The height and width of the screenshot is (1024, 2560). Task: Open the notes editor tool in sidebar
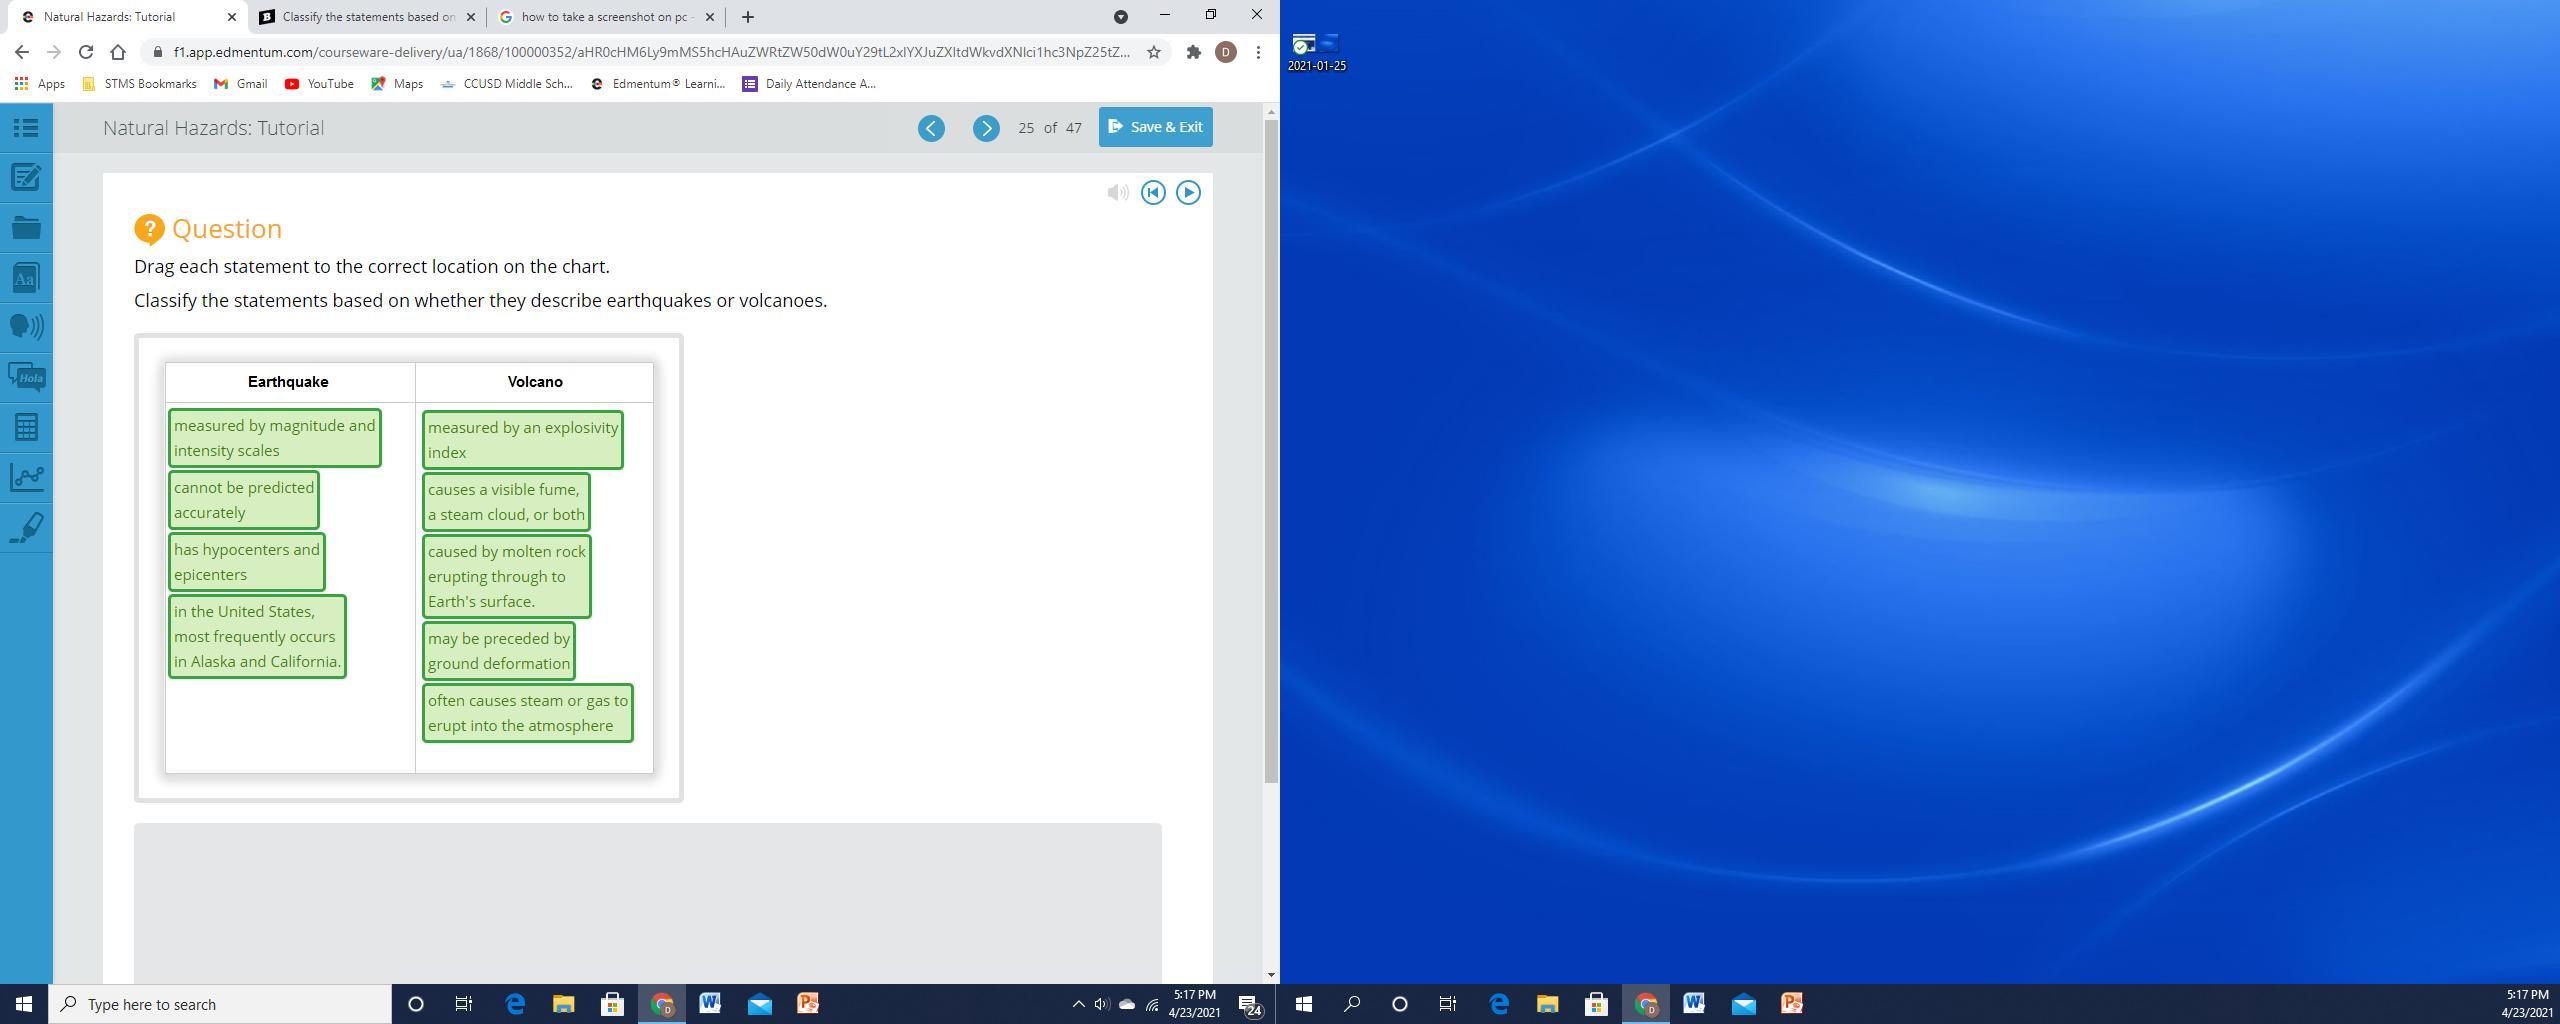26,178
